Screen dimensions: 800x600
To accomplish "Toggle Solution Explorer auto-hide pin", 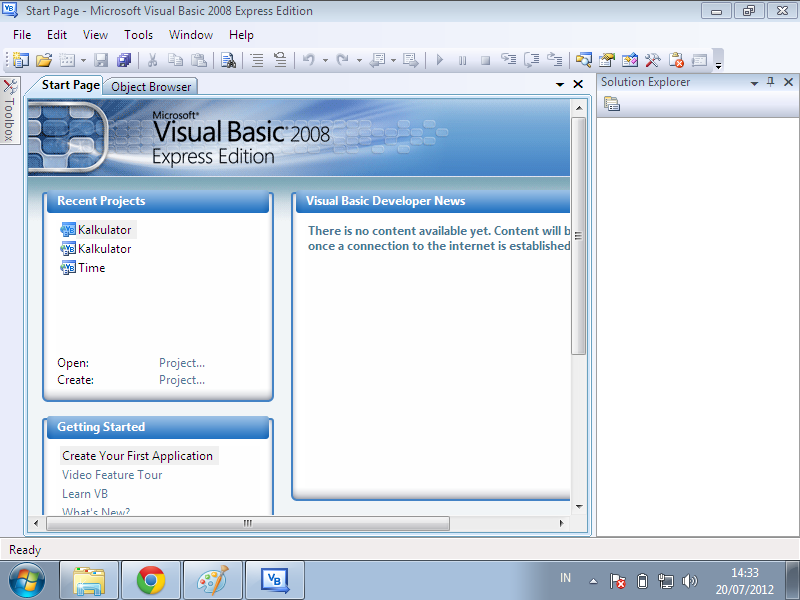I will [x=771, y=82].
